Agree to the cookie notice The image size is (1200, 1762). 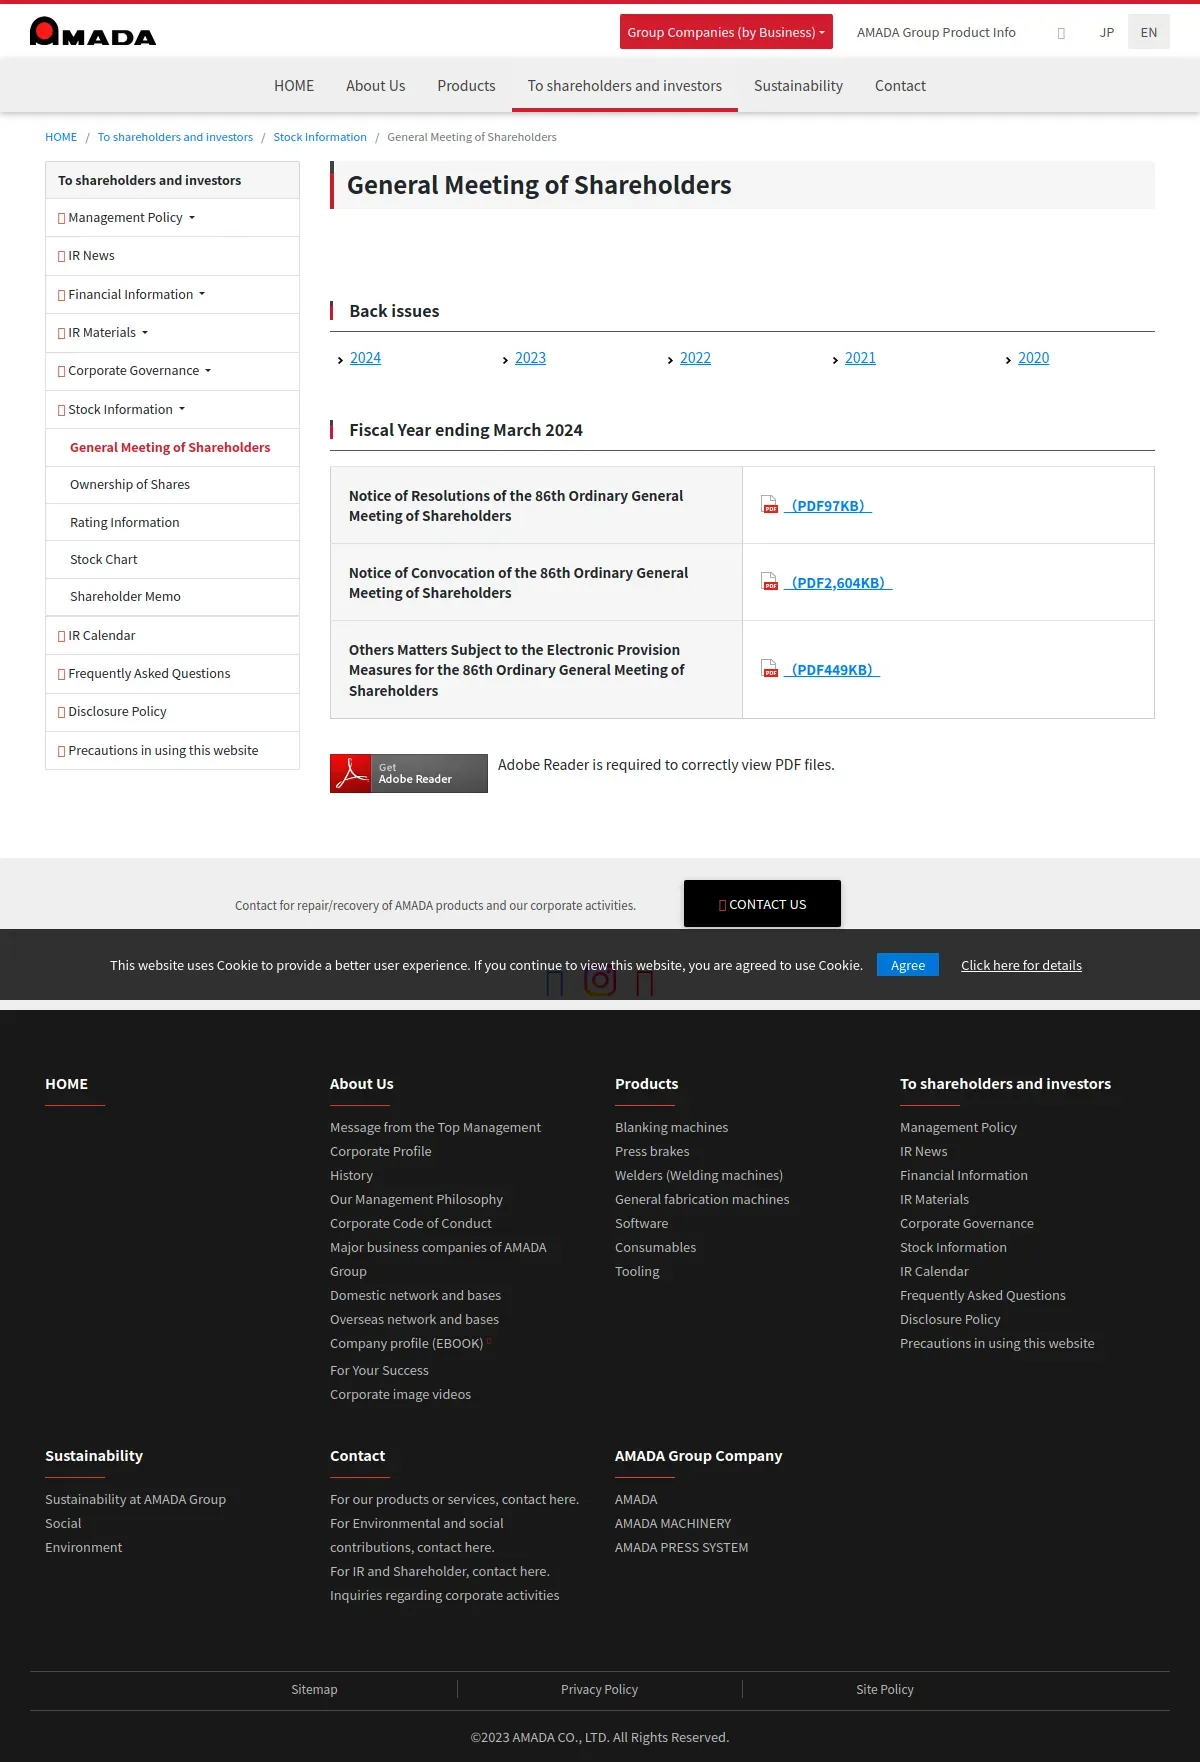[x=908, y=965]
